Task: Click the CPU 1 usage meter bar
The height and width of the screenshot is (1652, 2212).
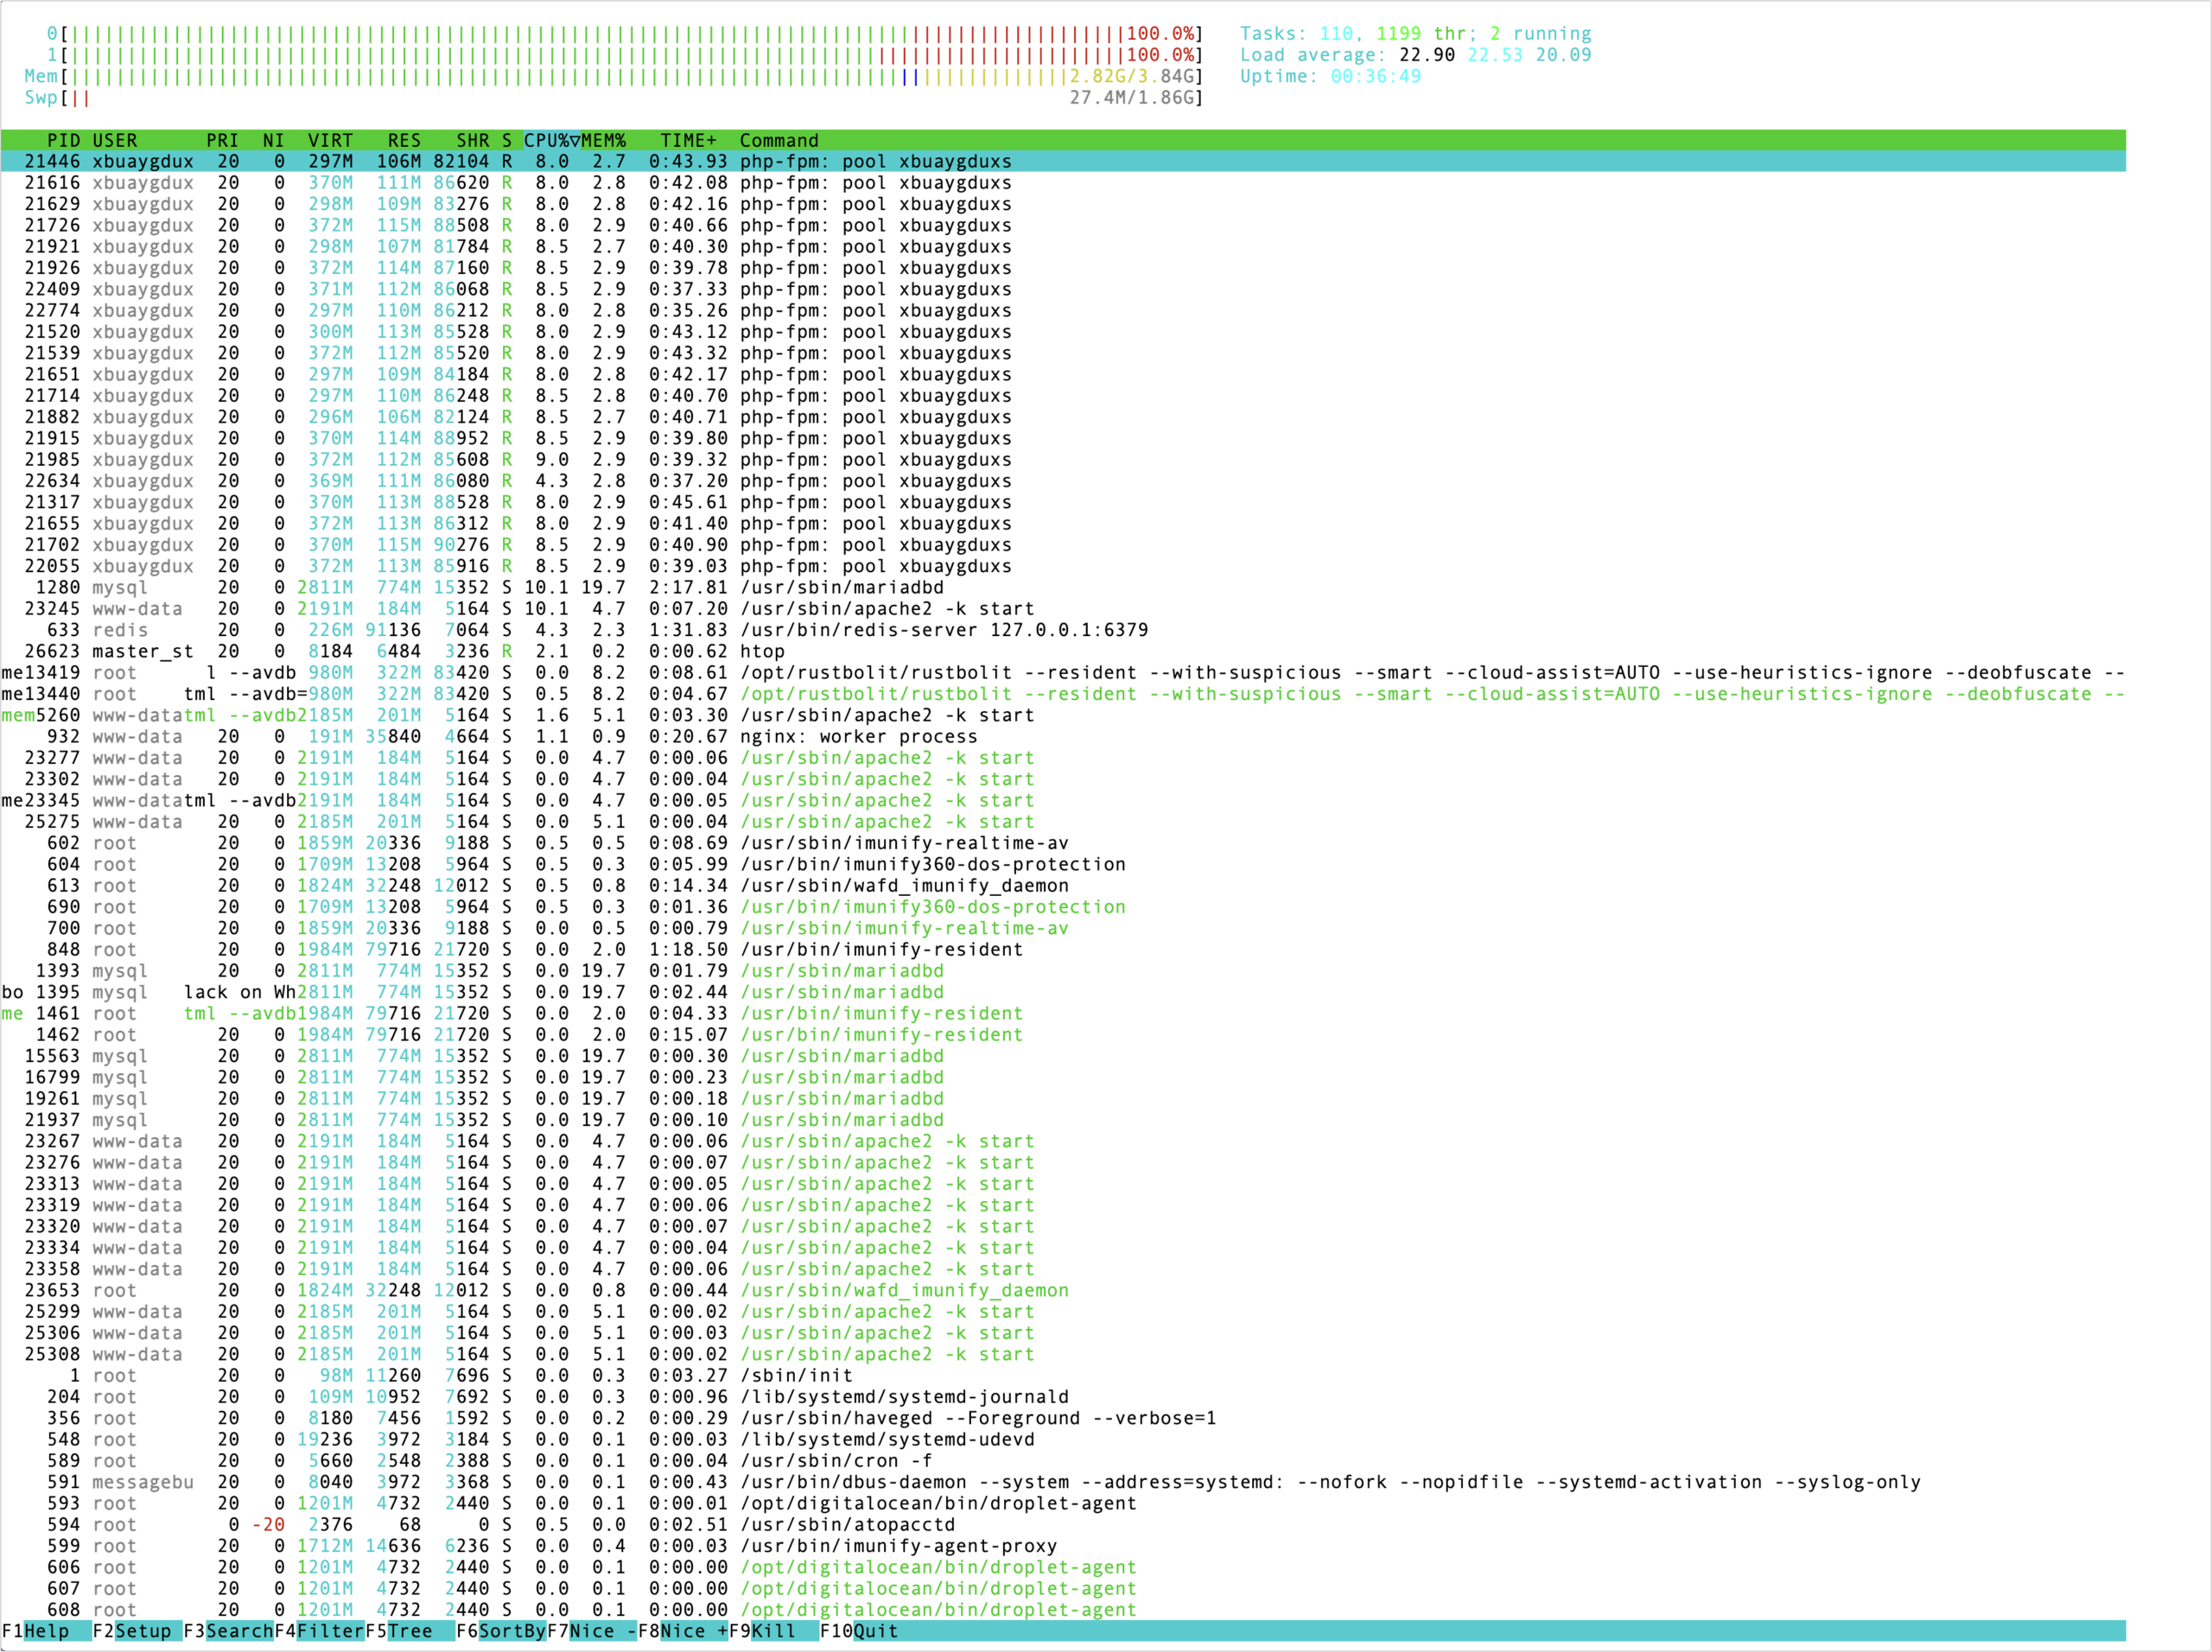Action: pyautogui.click(x=625, y=55)
